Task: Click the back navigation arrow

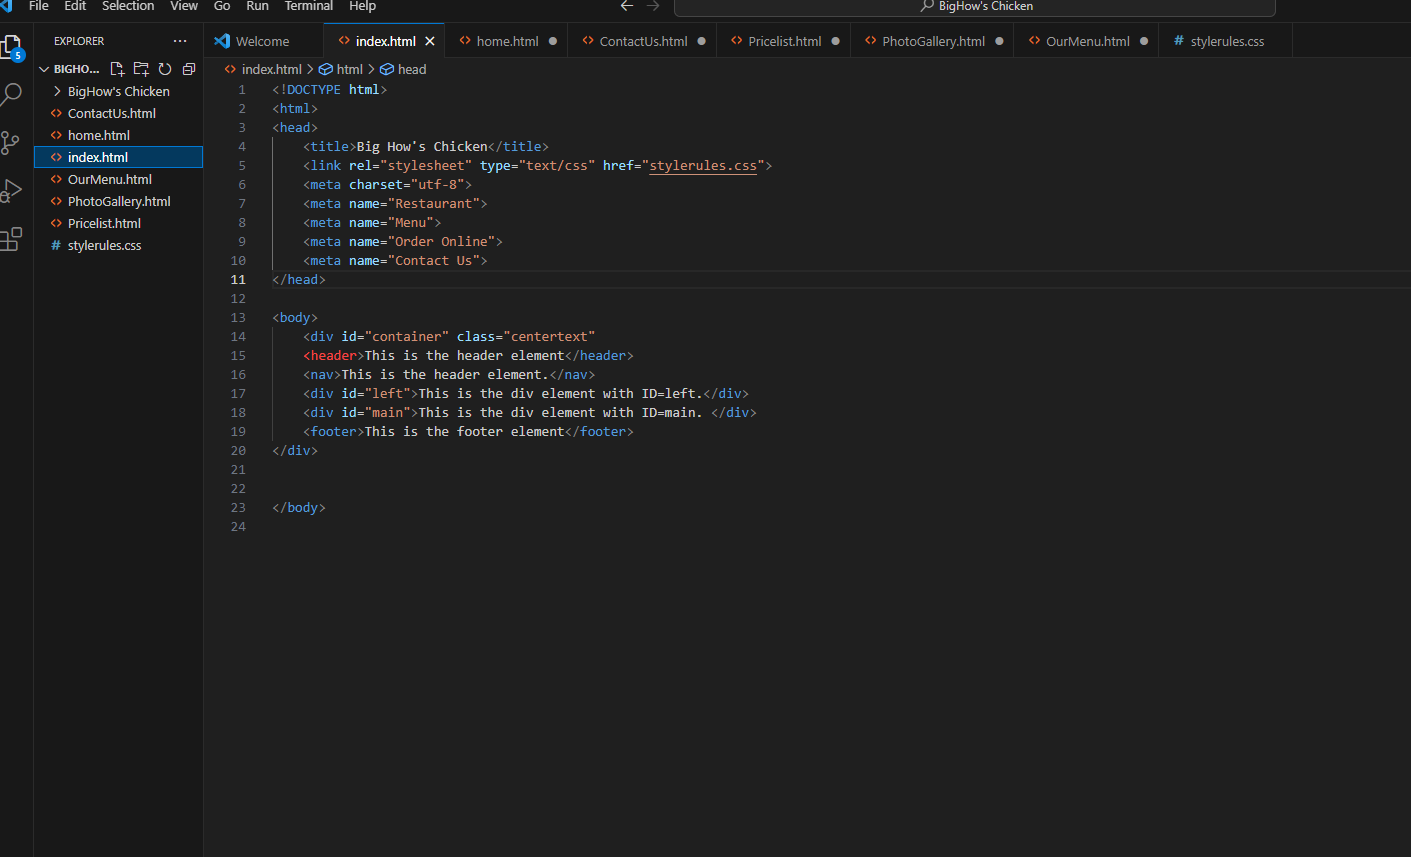Action: pos(627,6)
